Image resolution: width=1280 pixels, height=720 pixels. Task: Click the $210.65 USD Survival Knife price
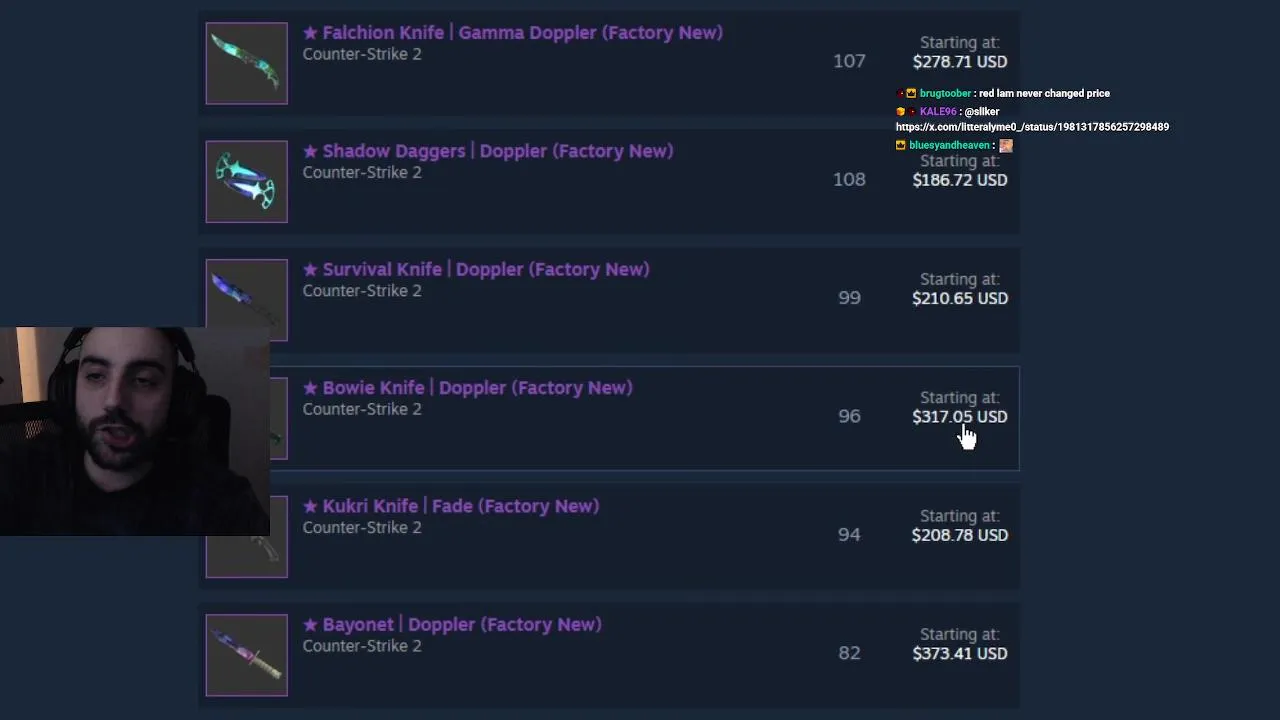959,298
